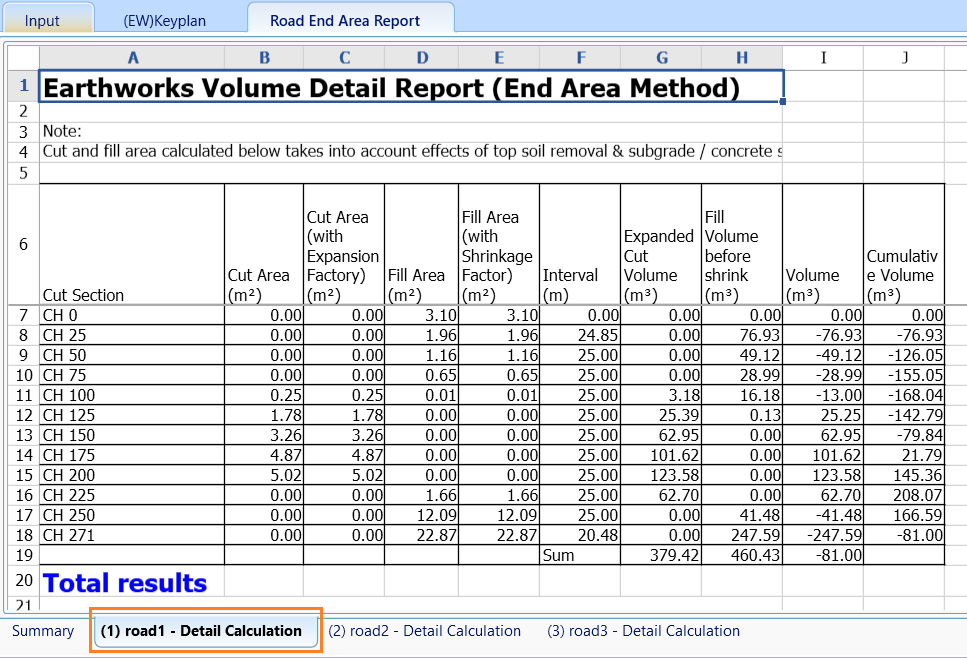Select column F header

coord(580,58)
